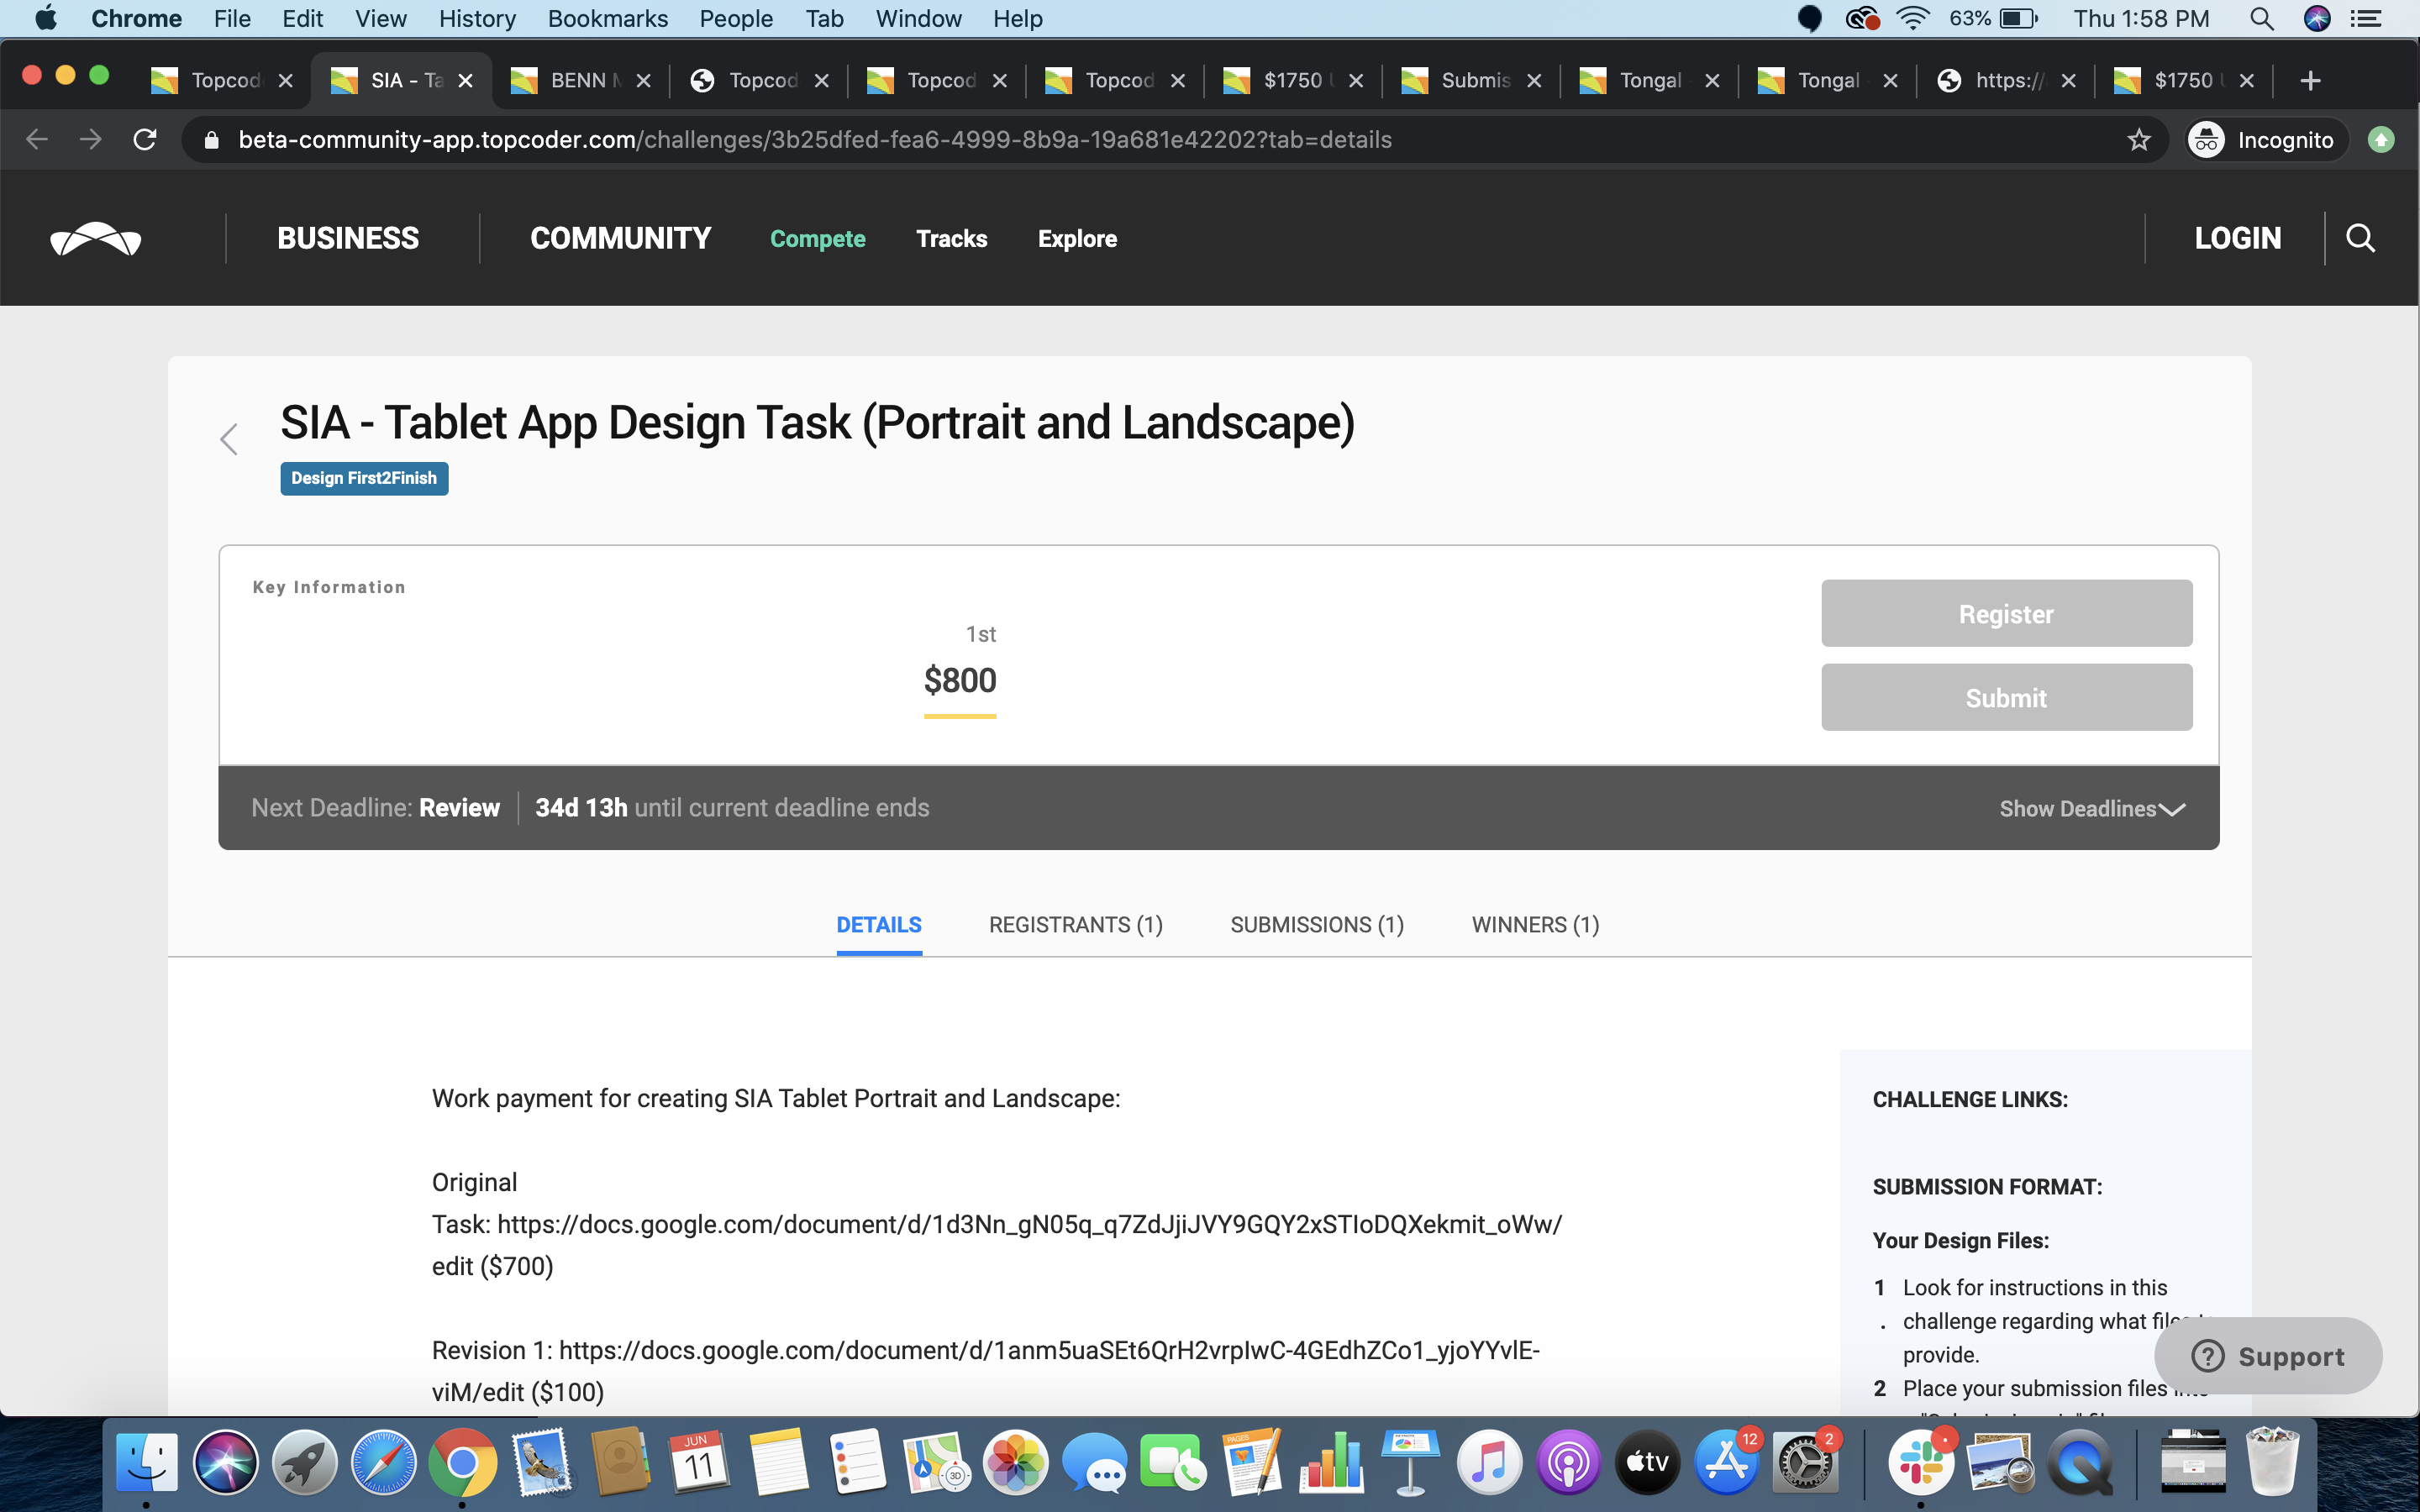
Task: Click the Wi-Fi status icon in menu bar
Action: pos(1912,18)
